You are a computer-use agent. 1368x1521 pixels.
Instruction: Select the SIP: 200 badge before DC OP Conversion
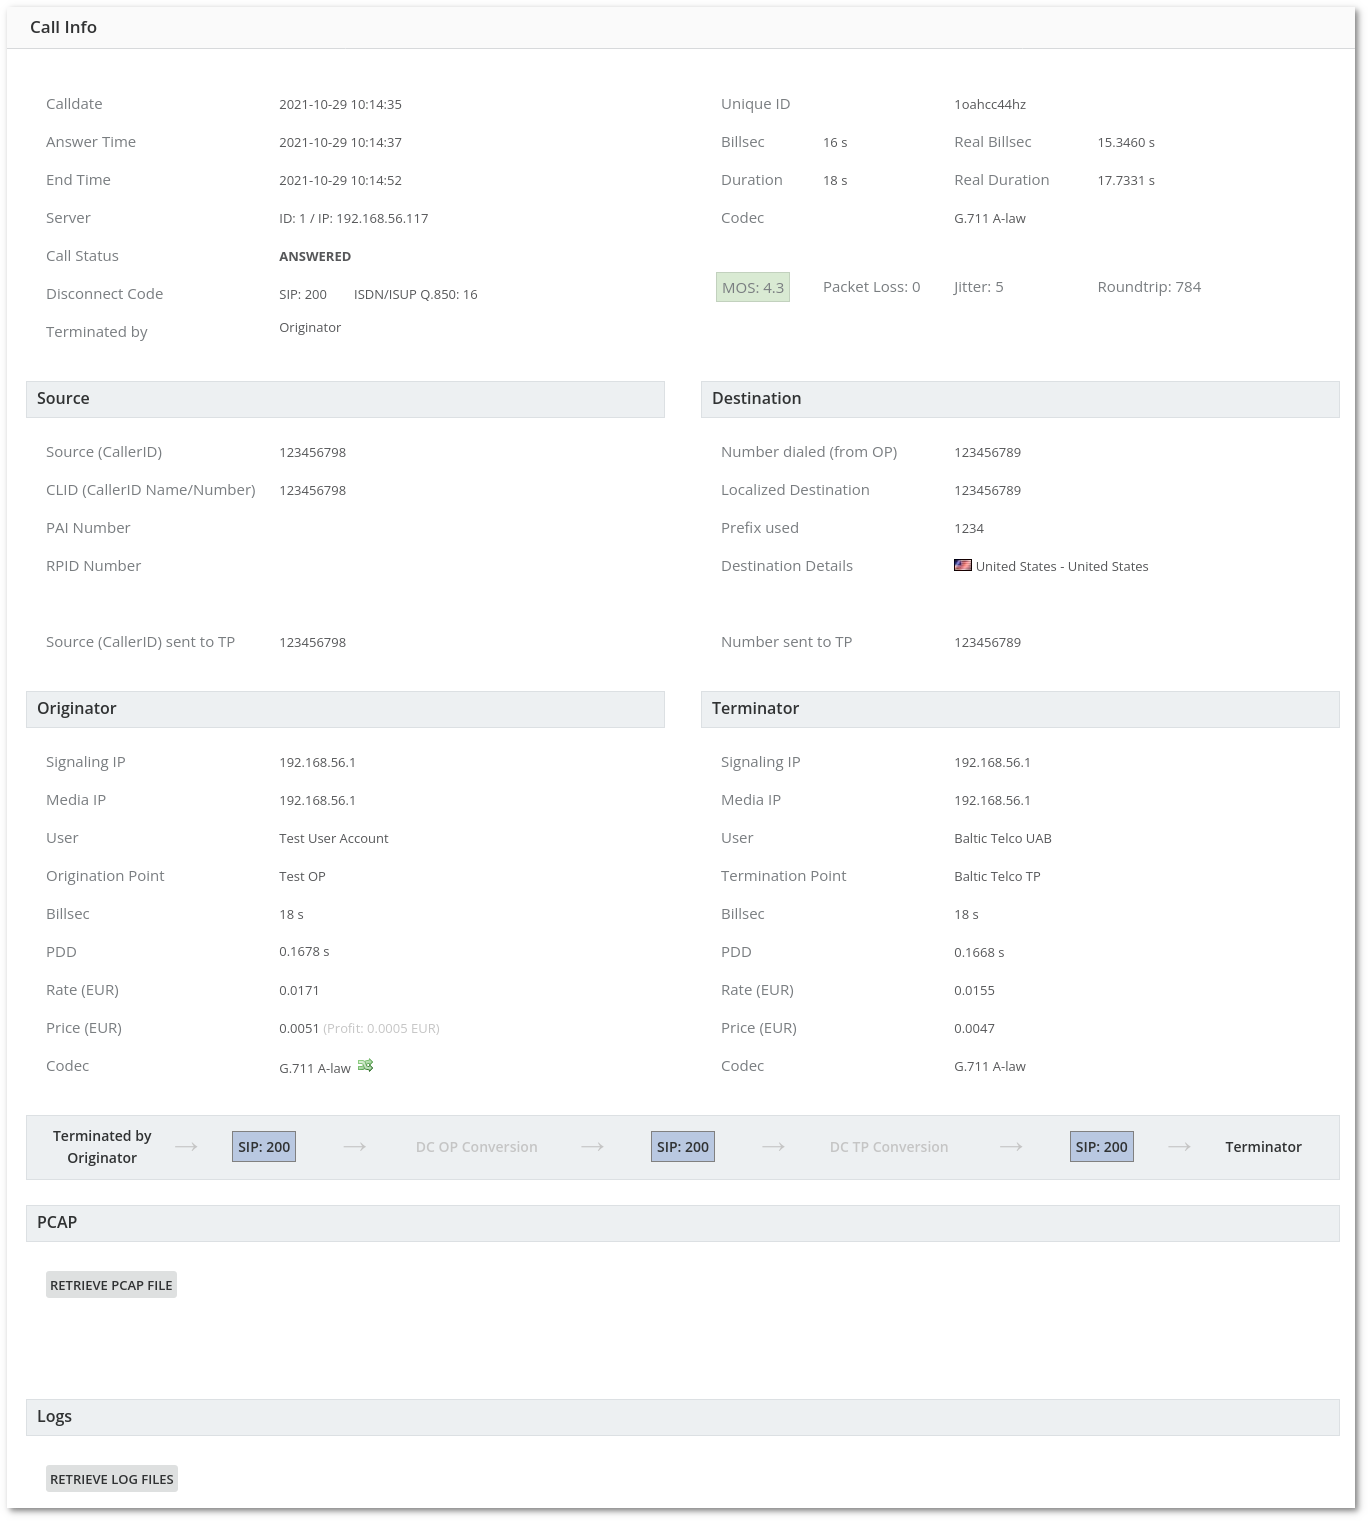pos(264,1147)
